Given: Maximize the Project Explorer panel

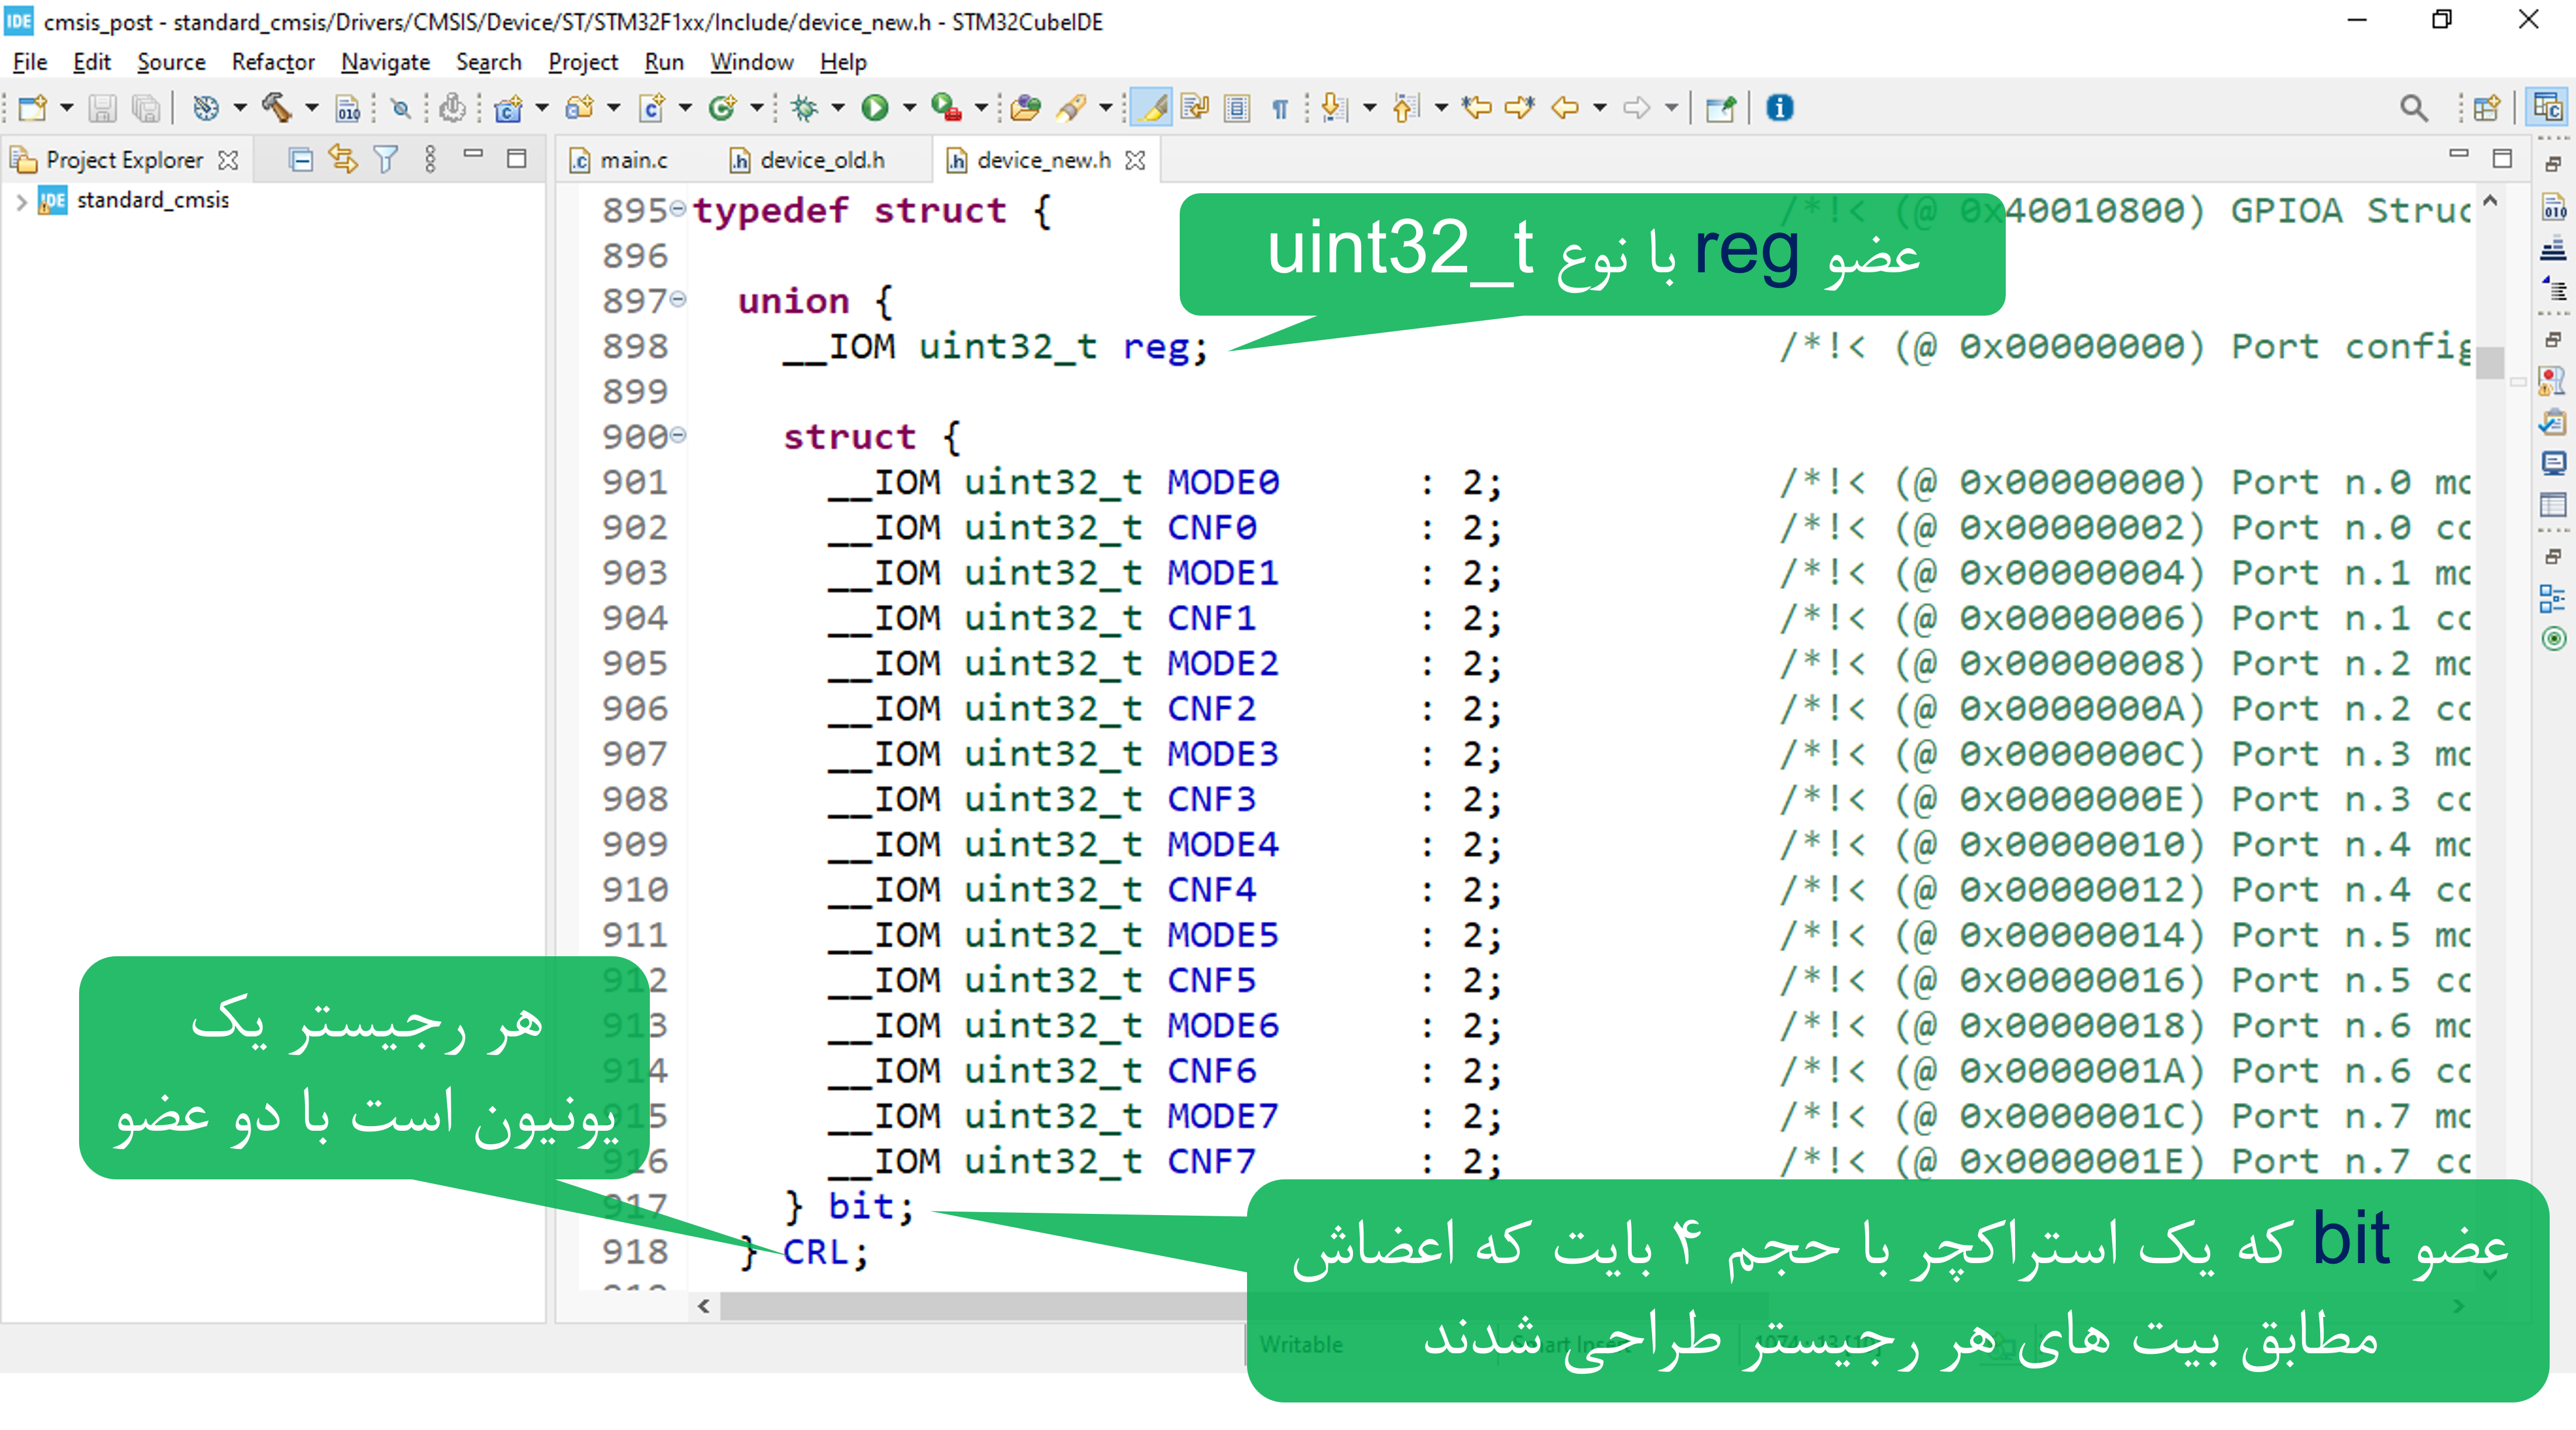Looking at the screenshot, I should (516, 158).
